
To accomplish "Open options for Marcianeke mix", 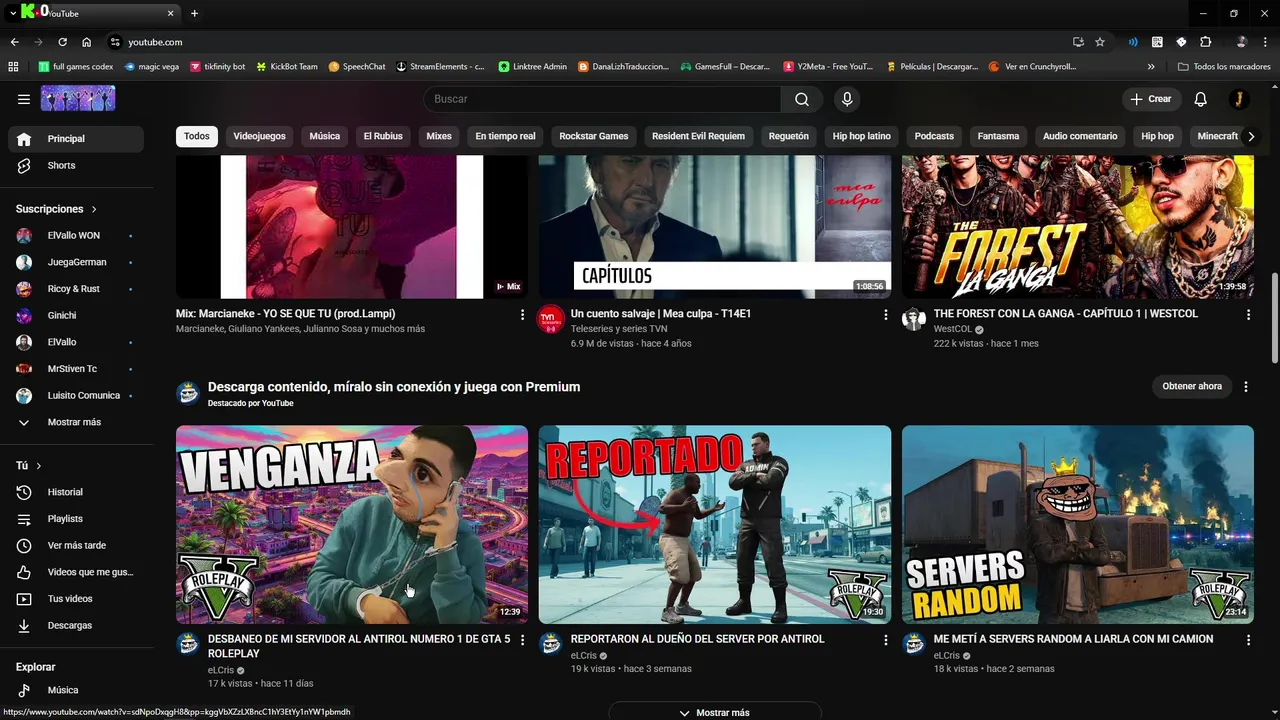I will (522, 314).
